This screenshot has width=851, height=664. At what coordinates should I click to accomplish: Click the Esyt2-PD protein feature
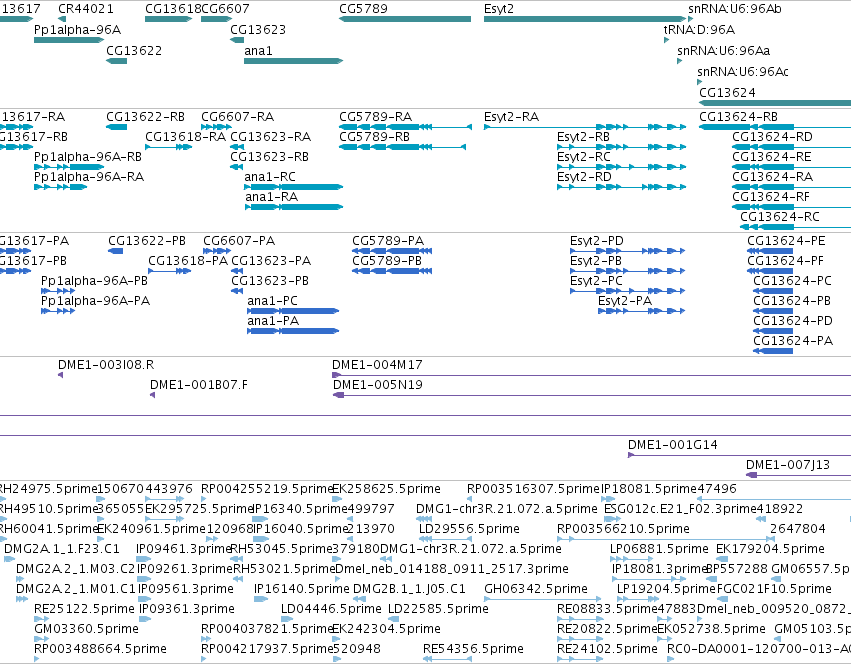tap(627, 251)
